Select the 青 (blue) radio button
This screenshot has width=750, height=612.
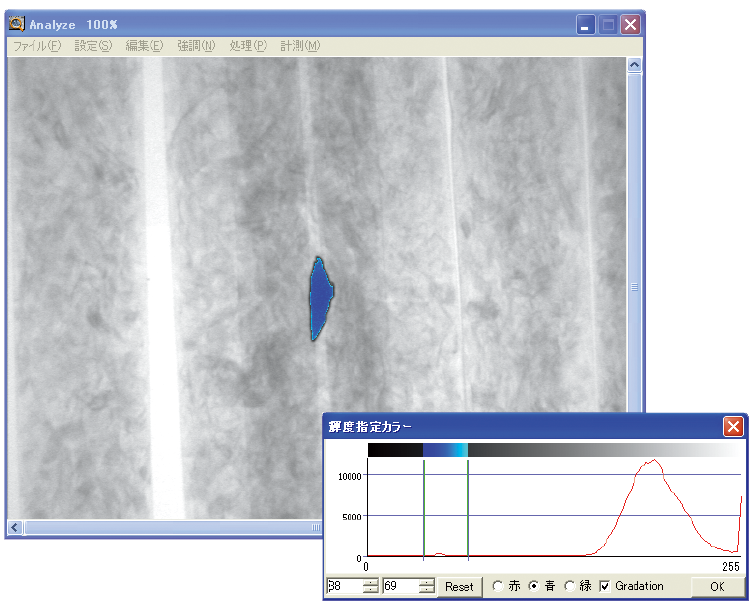click(x=534, y=586)
